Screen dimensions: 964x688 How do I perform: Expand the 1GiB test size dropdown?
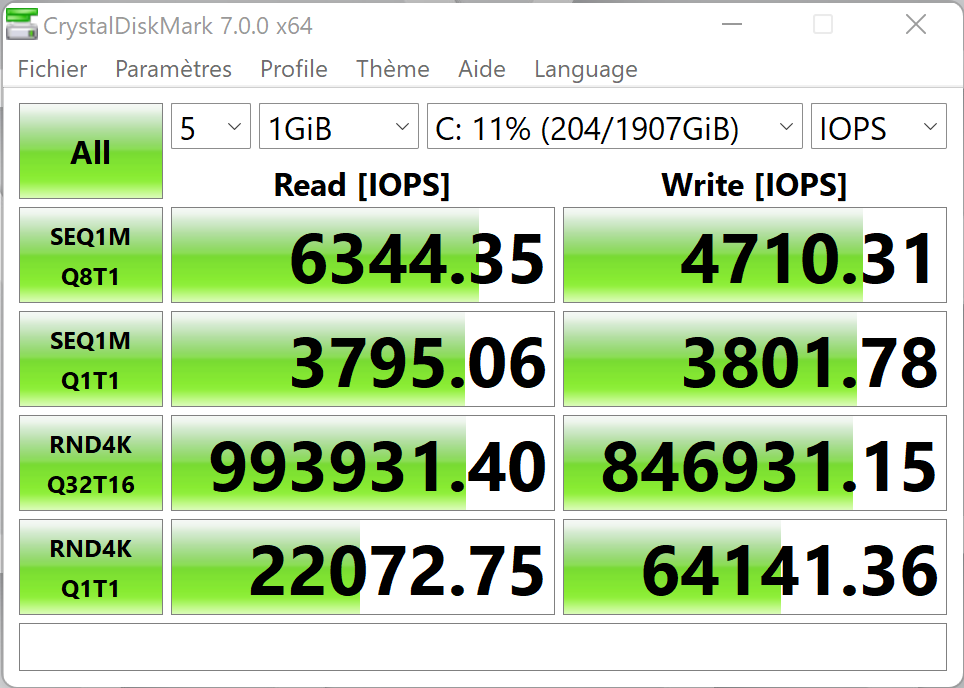tap(339, 126)
